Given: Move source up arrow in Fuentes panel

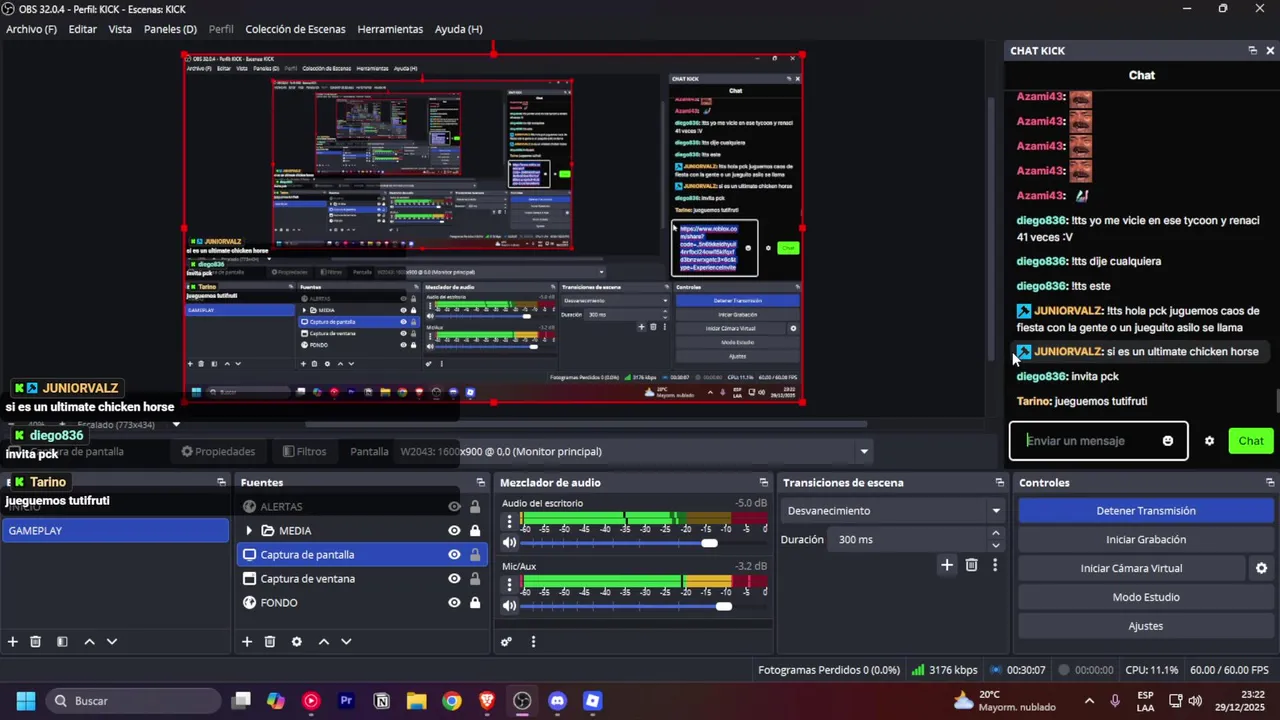Looking at the screenshot, I should 324,642.
